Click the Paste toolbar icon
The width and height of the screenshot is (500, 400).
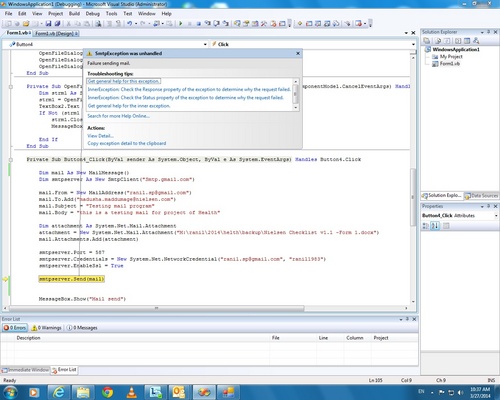(x=86, y=23)
